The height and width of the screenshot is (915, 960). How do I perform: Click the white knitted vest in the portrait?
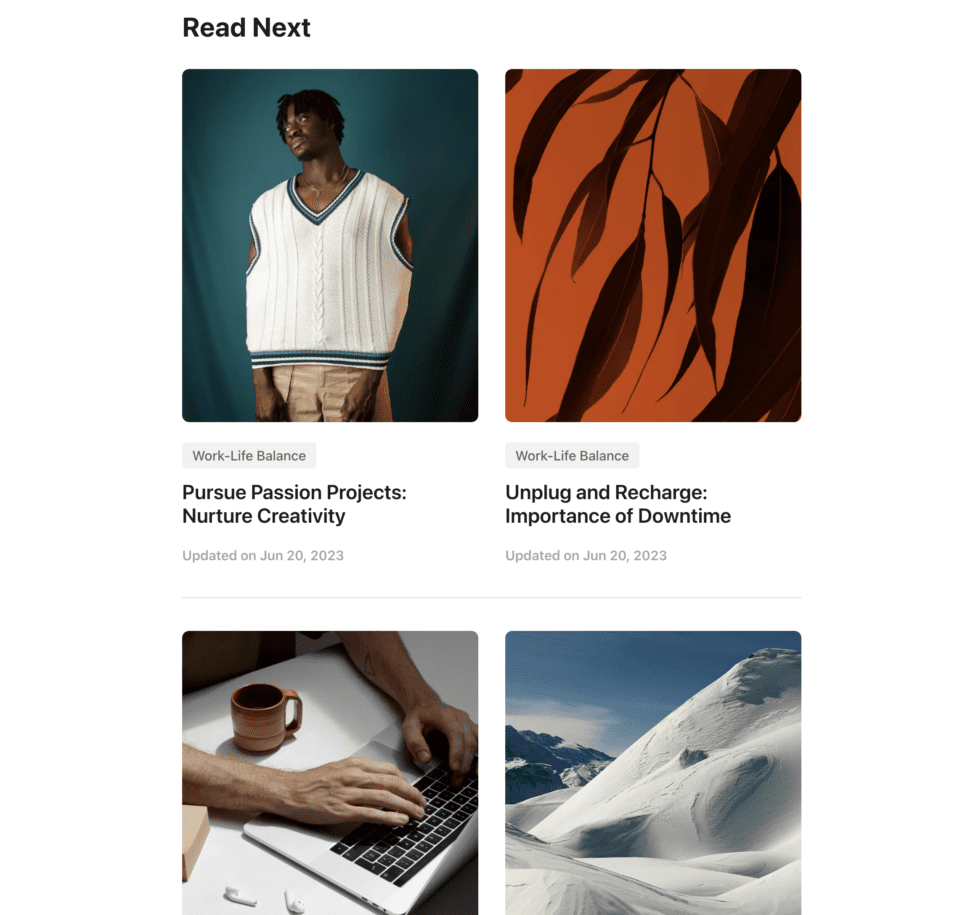click(x=328, y=269)
